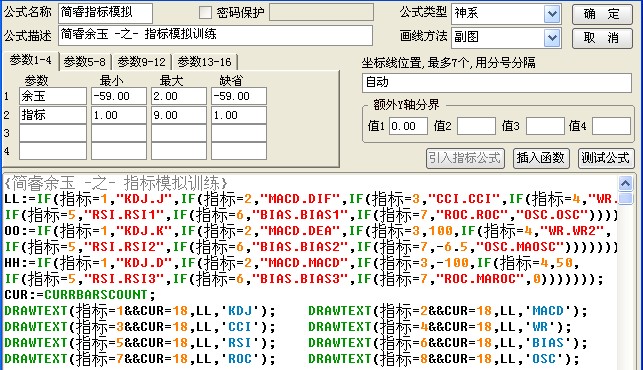Switch to the 参数13-16 tab
Screen dimensions: 643x370
[205, 62]
